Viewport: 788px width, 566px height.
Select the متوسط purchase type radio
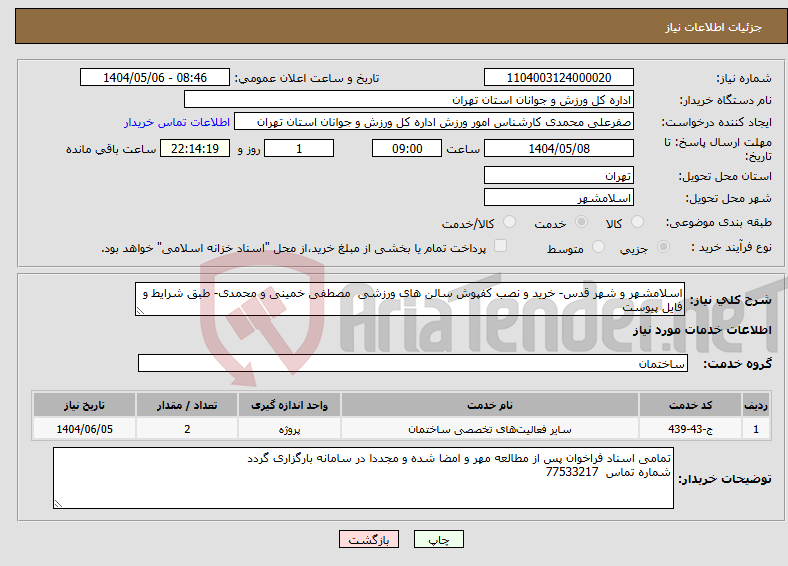pos(598,246)
